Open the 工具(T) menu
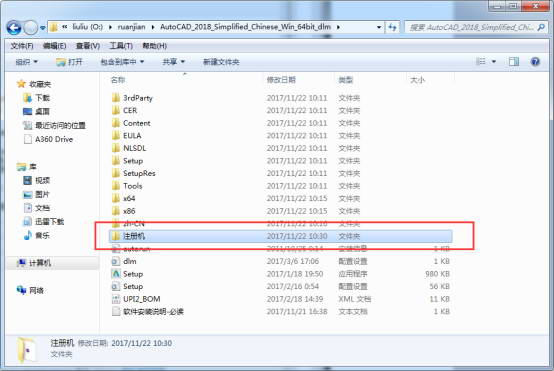The height and width of the screenshot is (371, 554). [x=121, y=46]
